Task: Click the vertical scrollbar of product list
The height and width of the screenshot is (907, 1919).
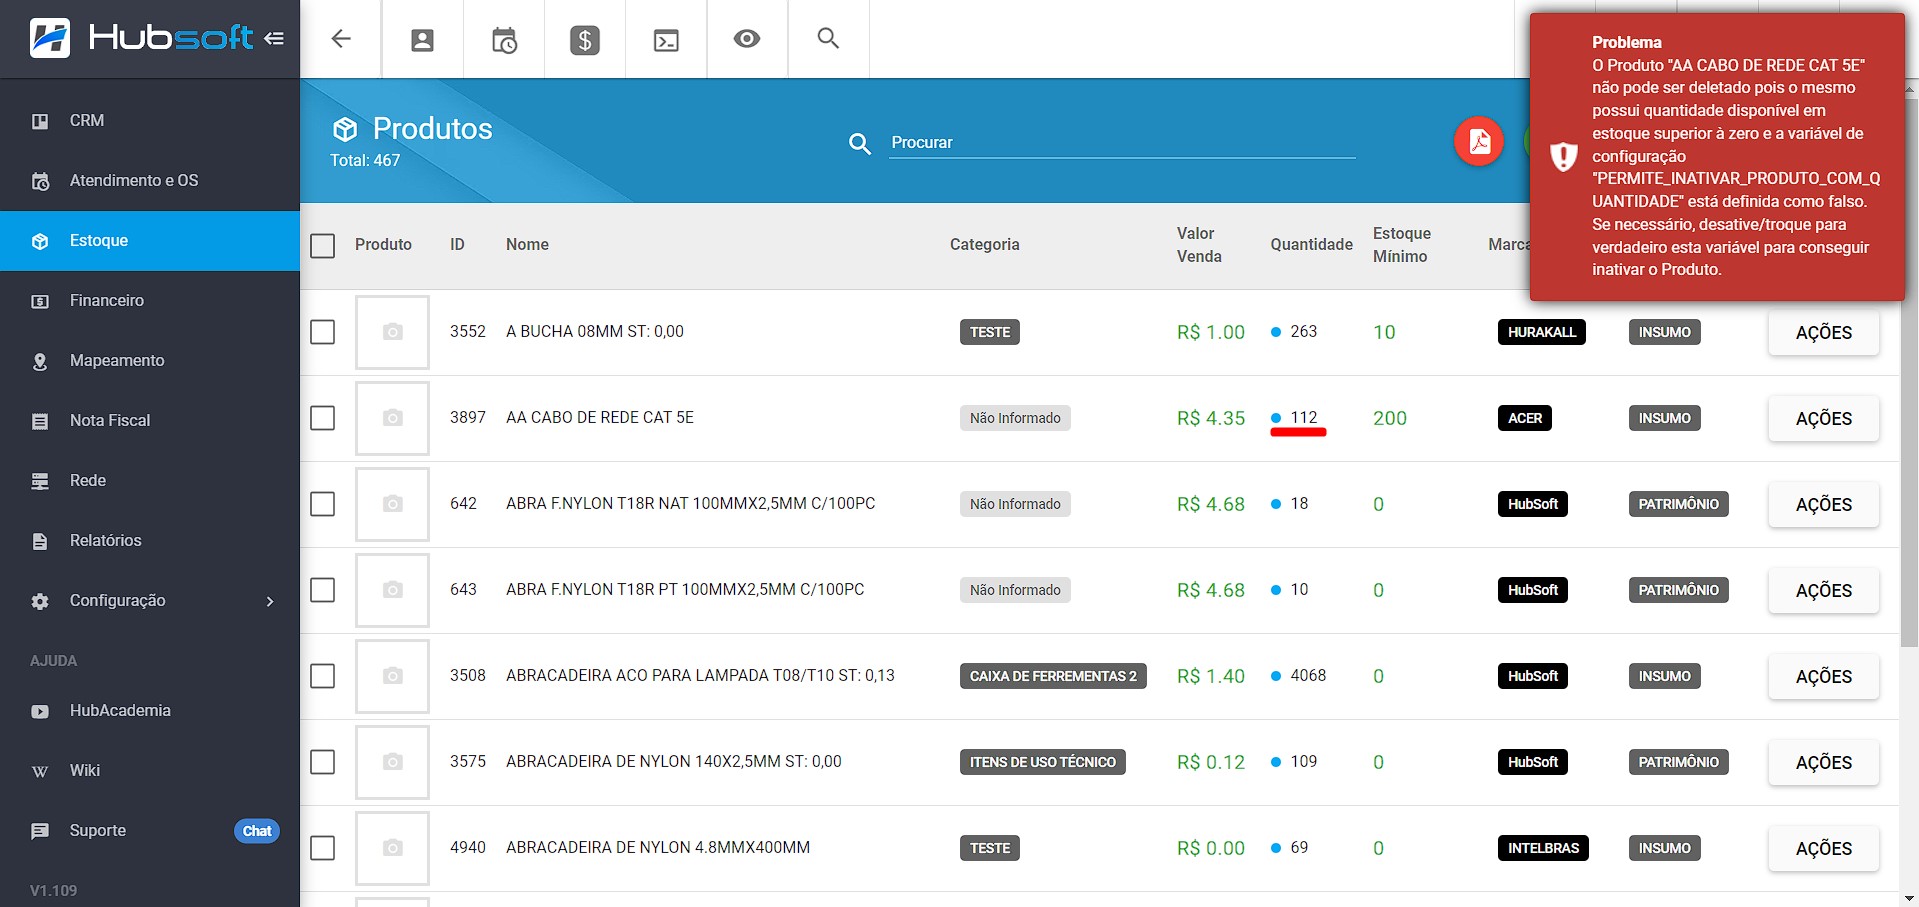Action: click(x=1909, y=370)
